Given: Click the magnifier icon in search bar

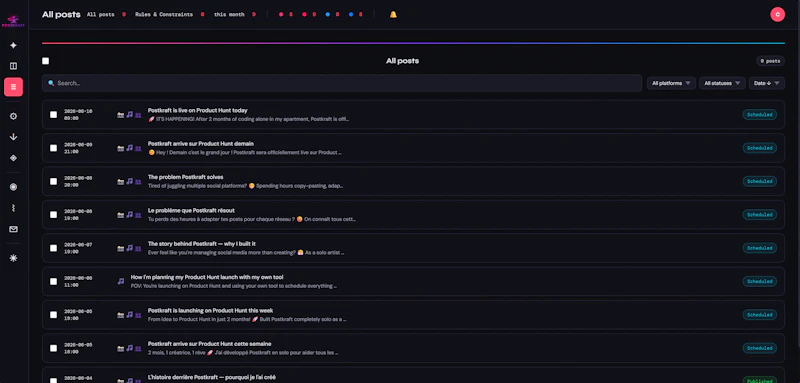Looking at the screenshot, I should 51,83.
